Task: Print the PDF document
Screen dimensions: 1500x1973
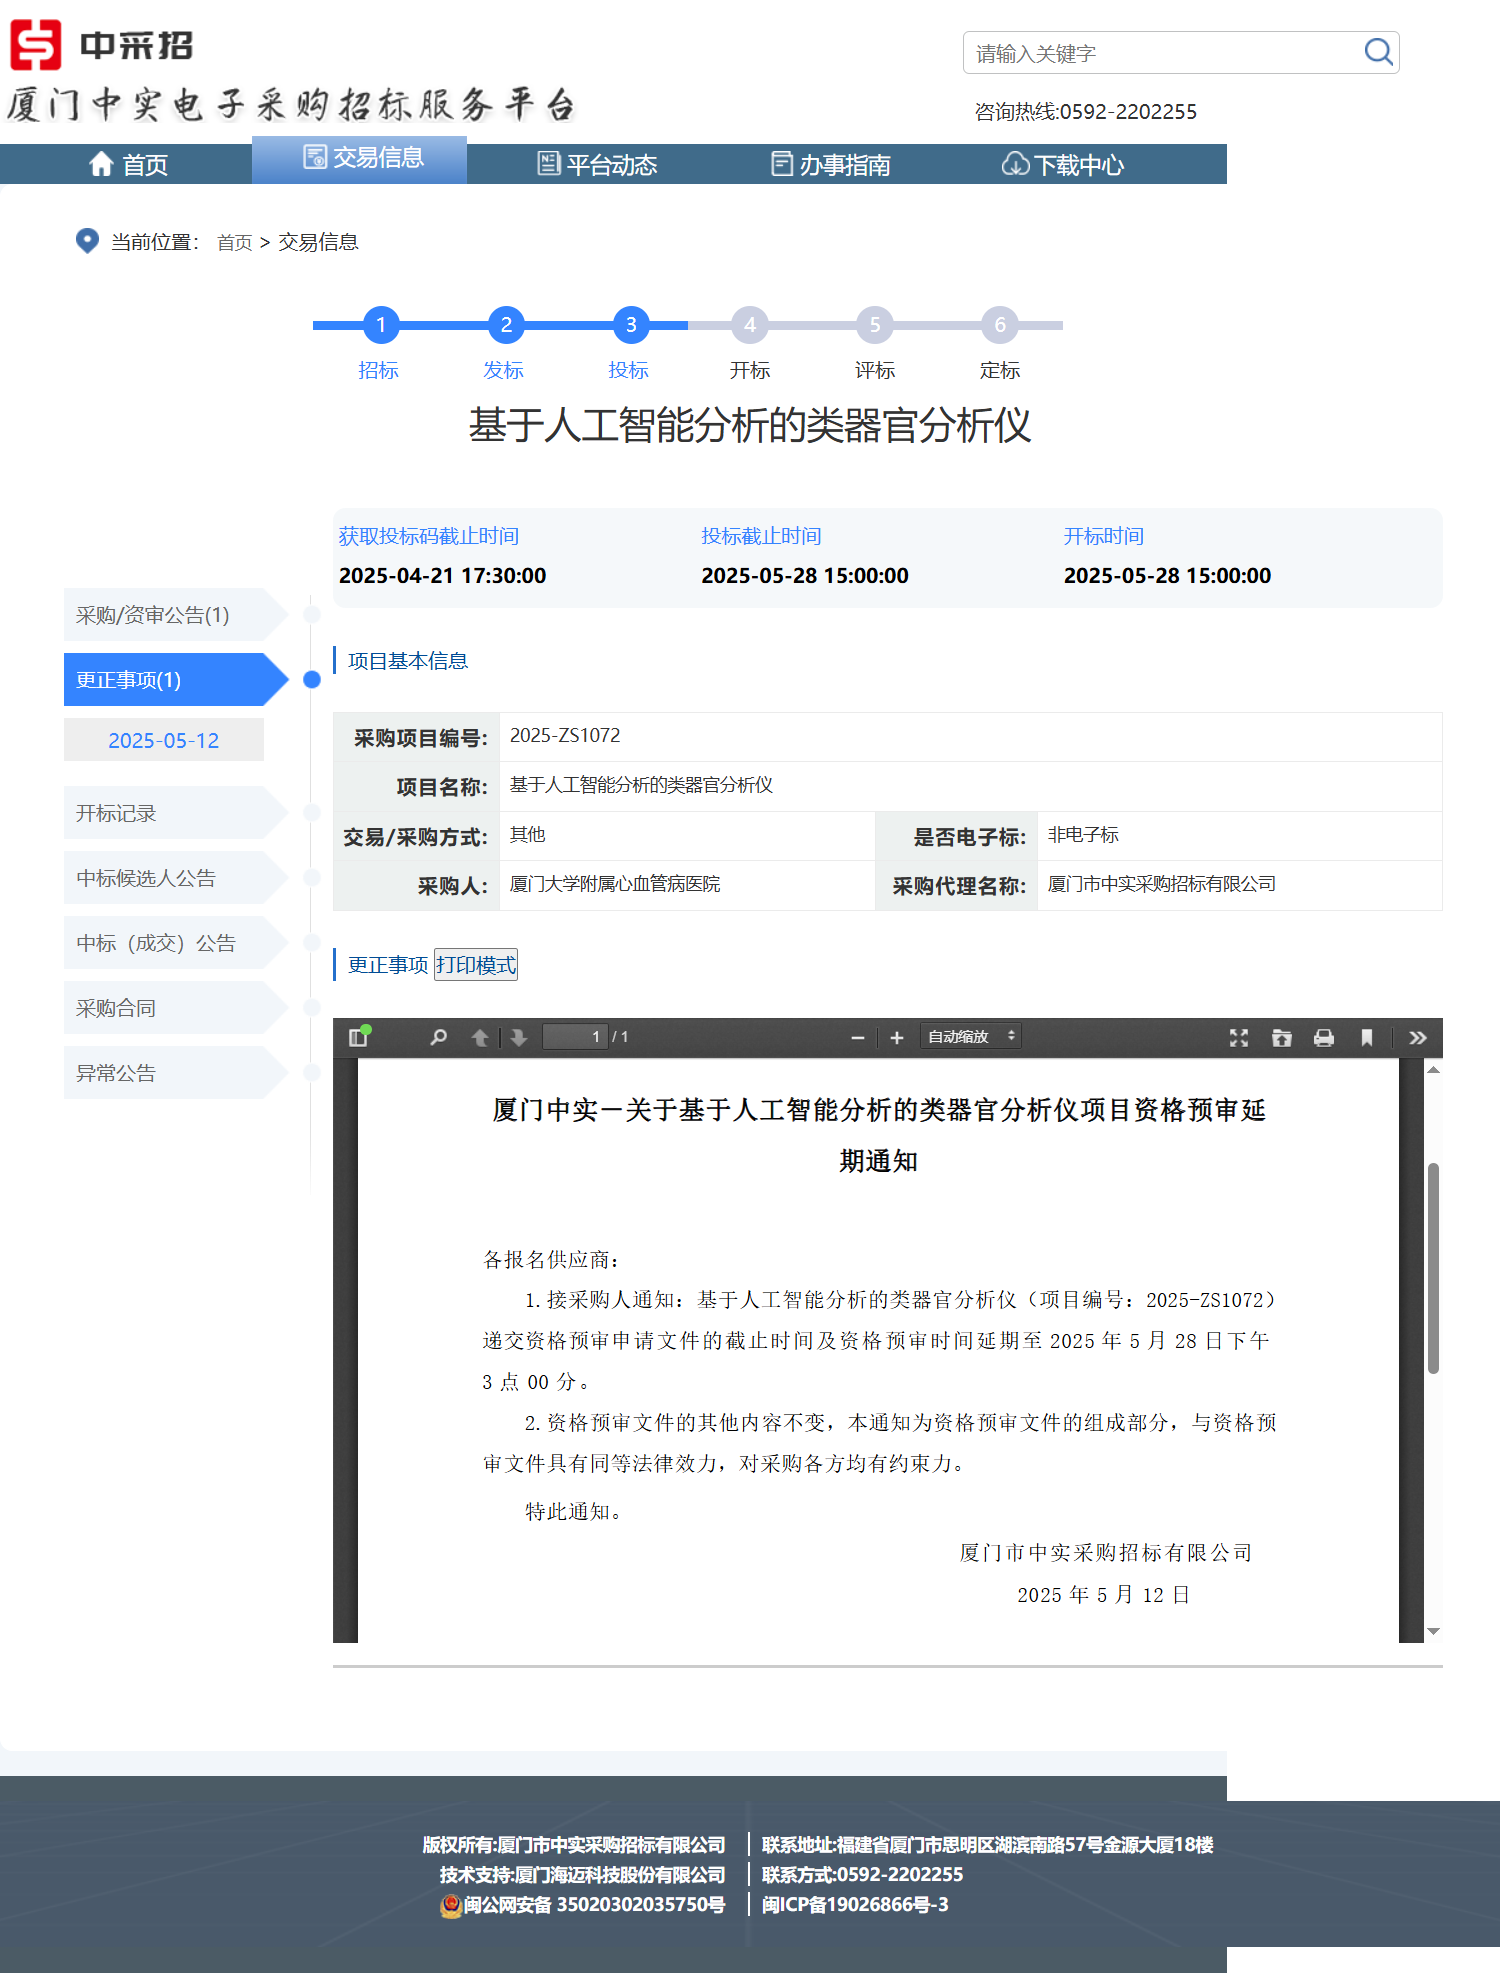Action: [x=1324, y=1037]
